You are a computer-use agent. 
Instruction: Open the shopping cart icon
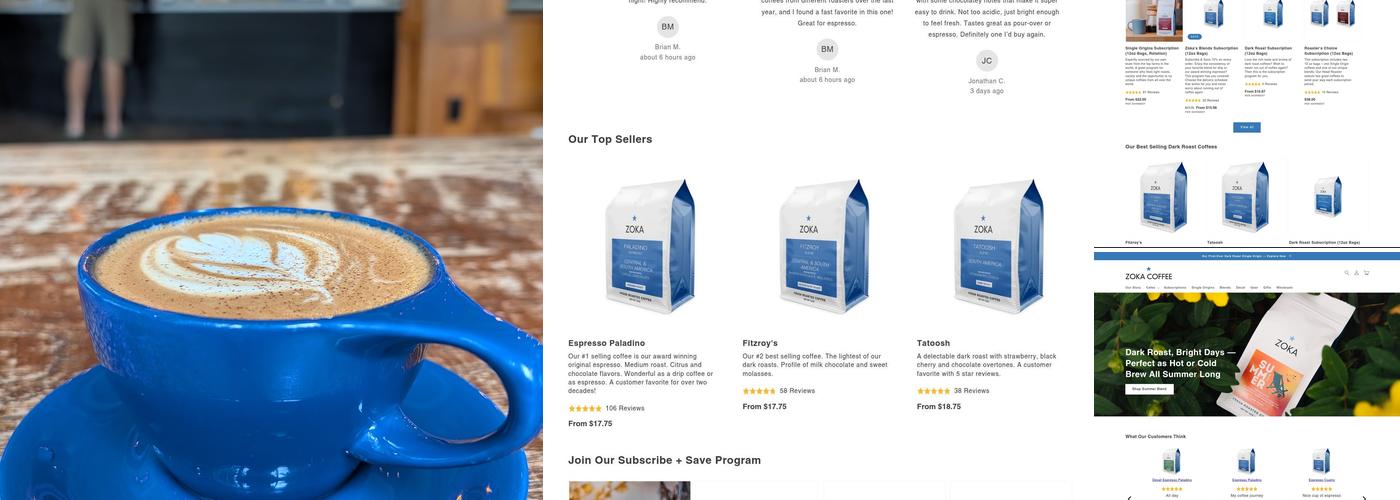[1366, 273]
